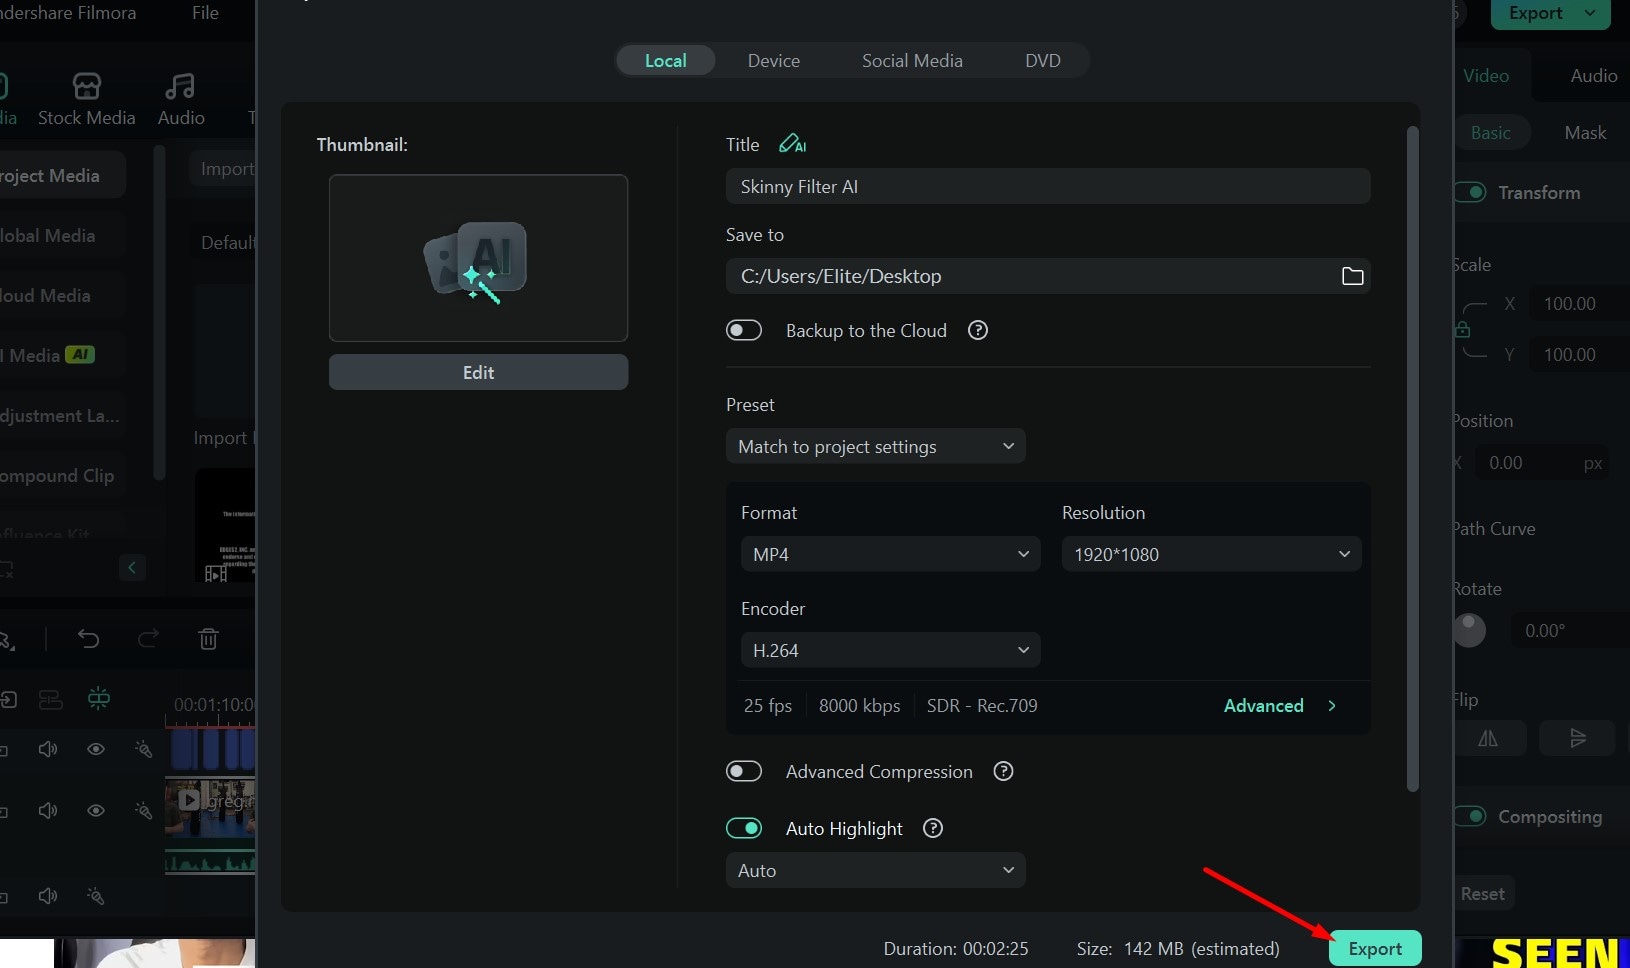The height and width of the screenshot is (968, 1630).
Task: Click the greg track magic wand icon
Action: [x=143, y=810]
